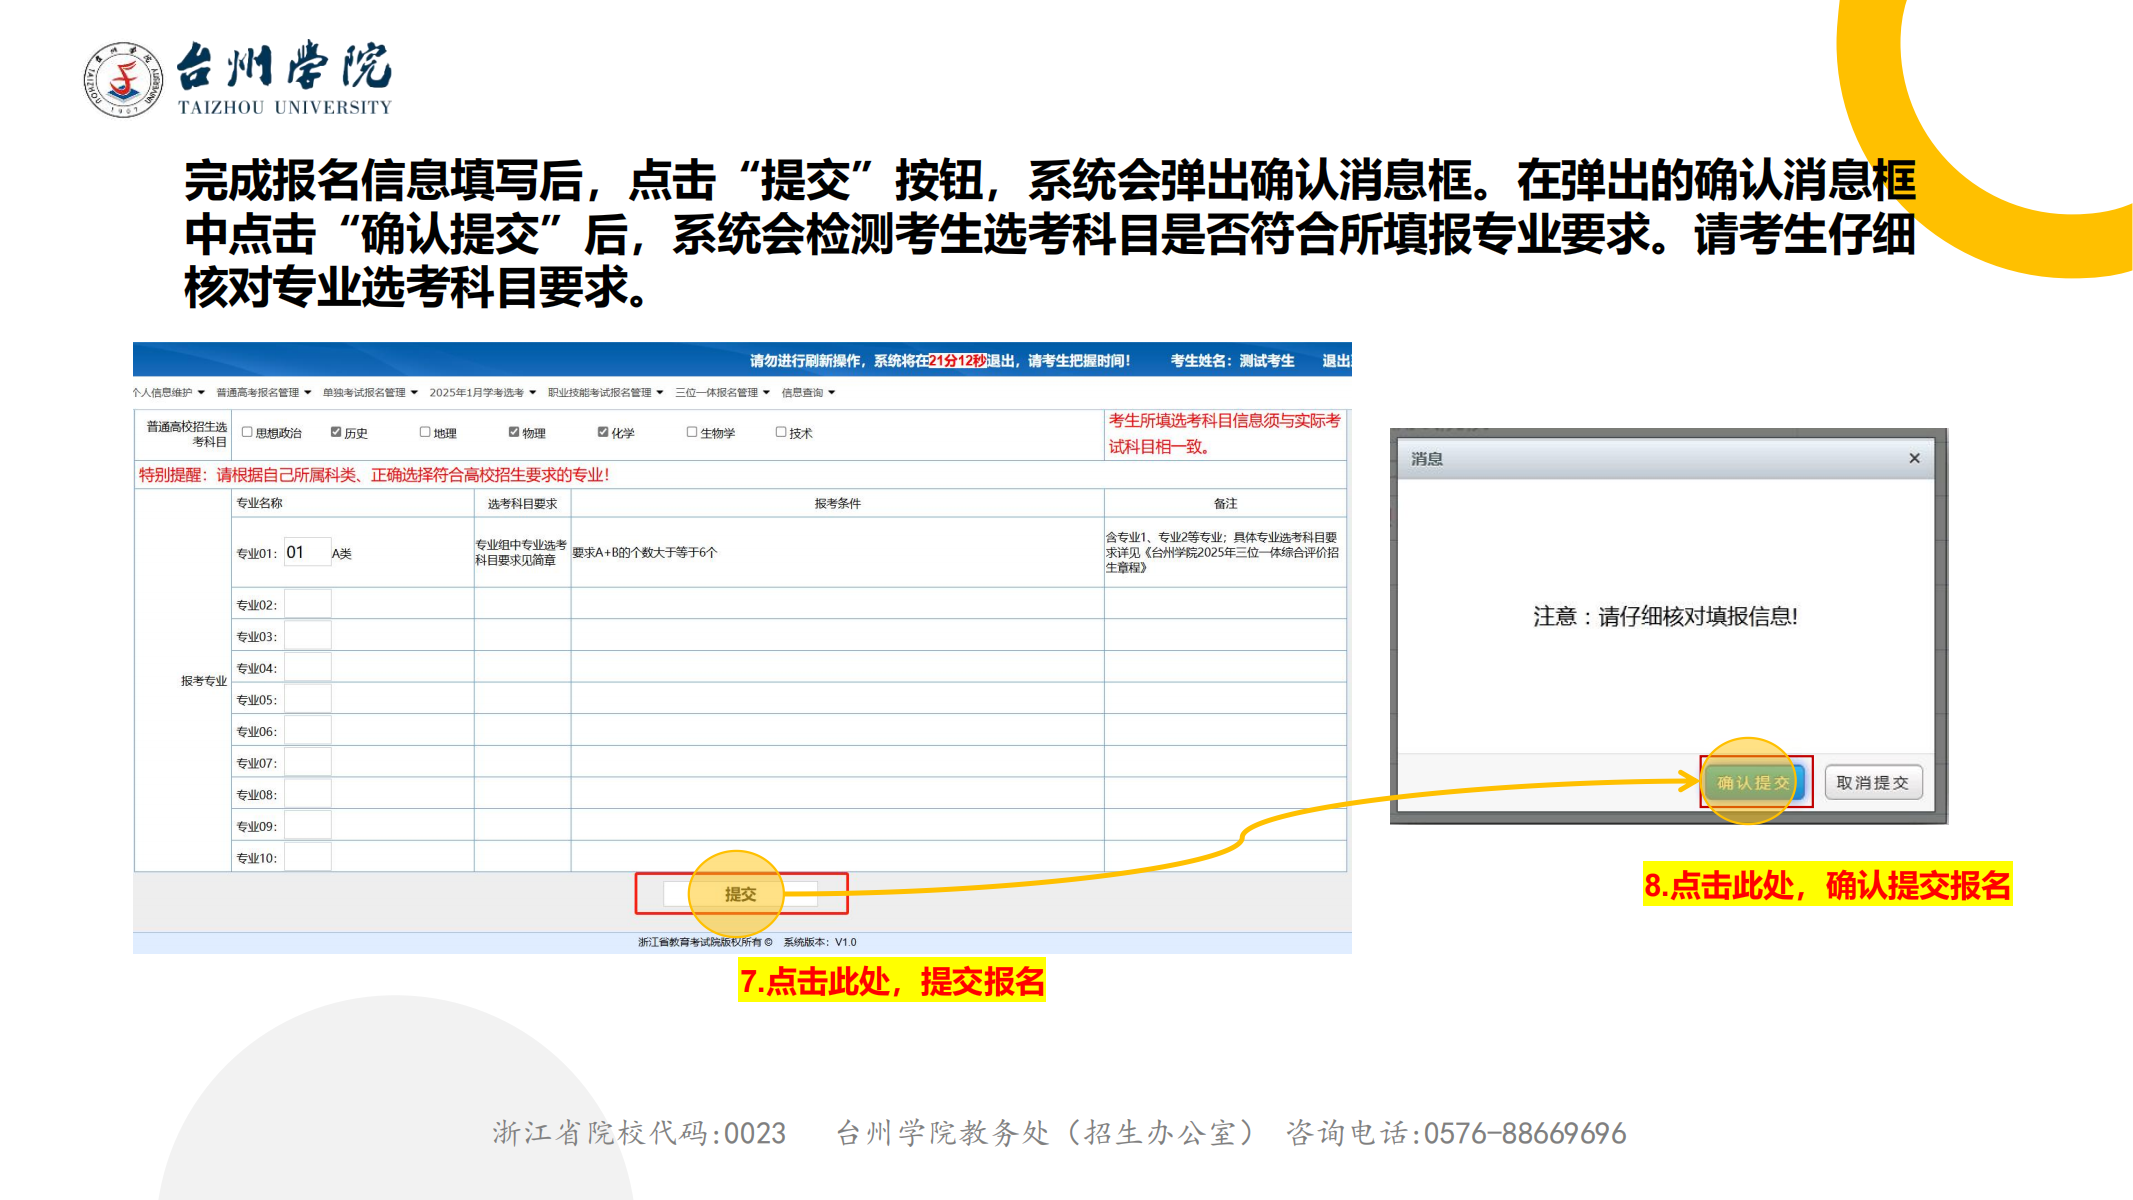Viewport: 2133px width, 1200px height.
Task: Expand the 2025年1月学考选考 menu
Action: [x=483, y=392]
